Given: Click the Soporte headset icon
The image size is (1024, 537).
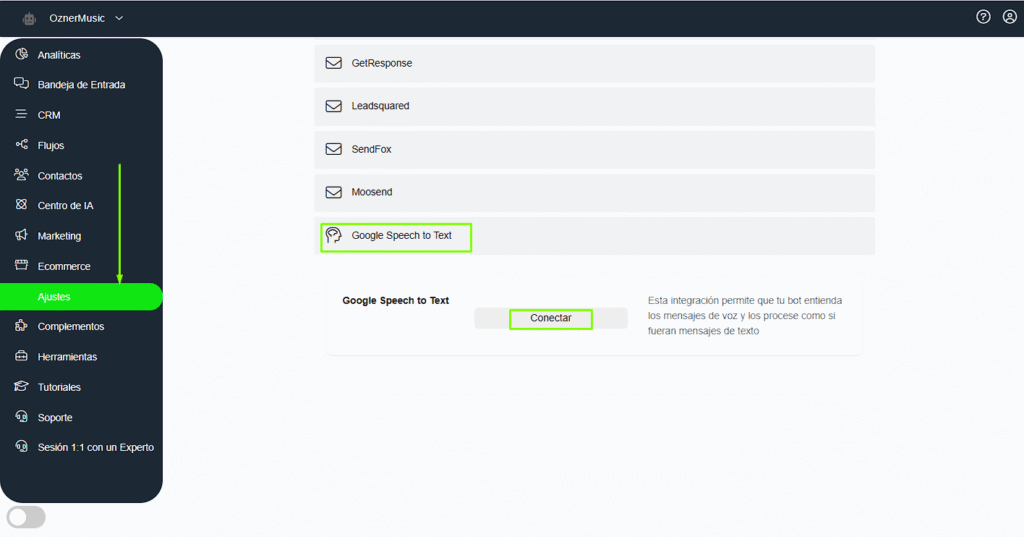Looking at the screenshot, I should pos(22,416).
